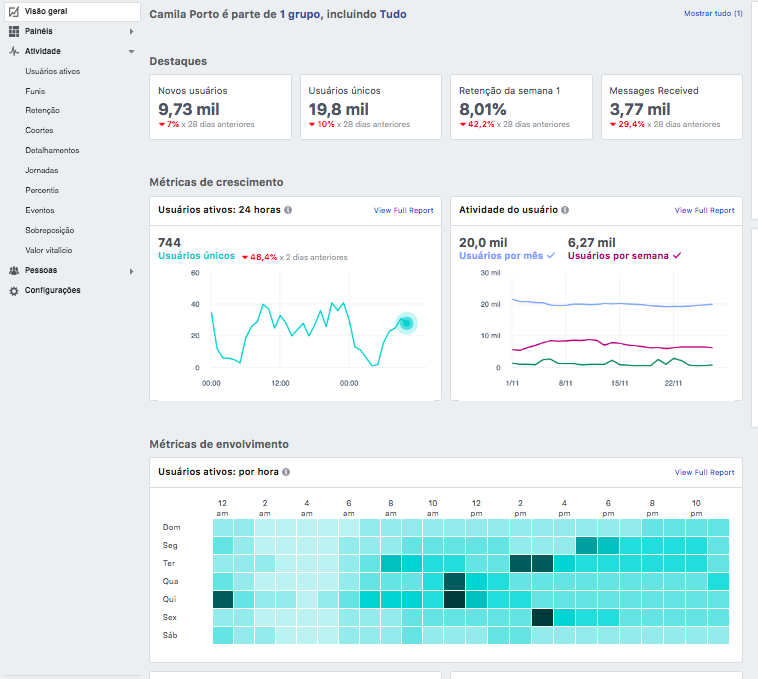758x679 pixels.
Task: Open Funis in sidebar
Action: tap(35, 91)
